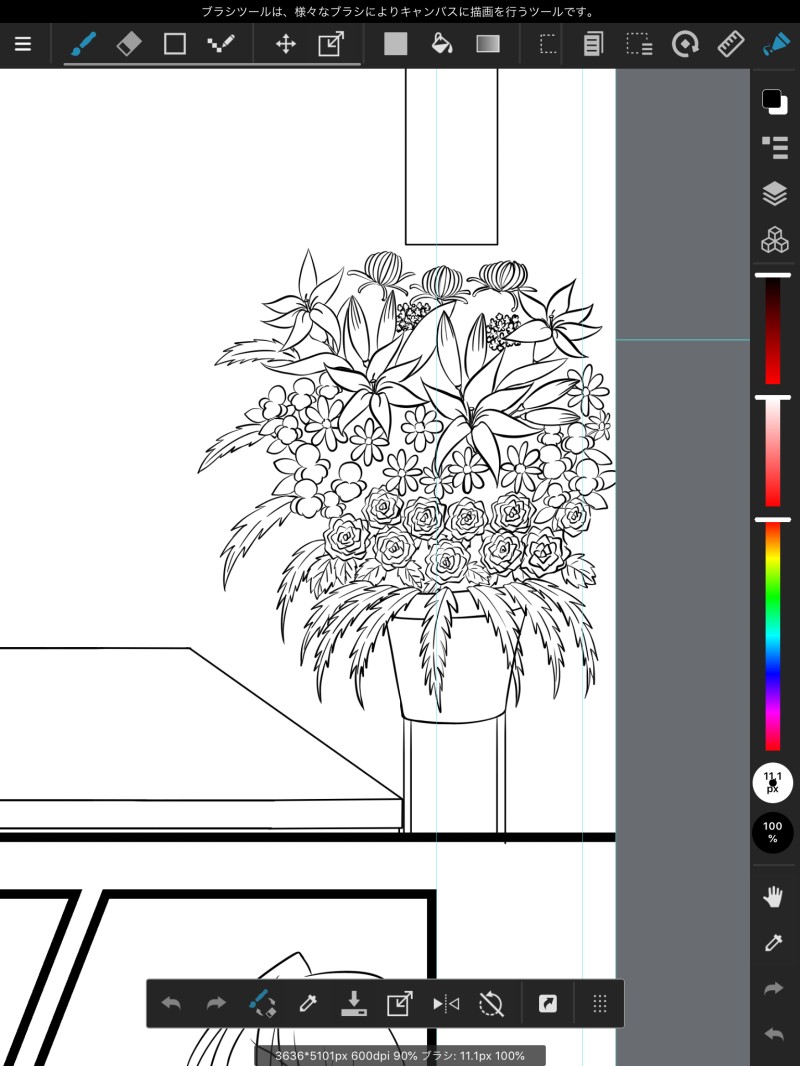Toggle brush/eraser swap in bottom toolbar
Screen dimensions: 800x1066
click(262, 1003)
